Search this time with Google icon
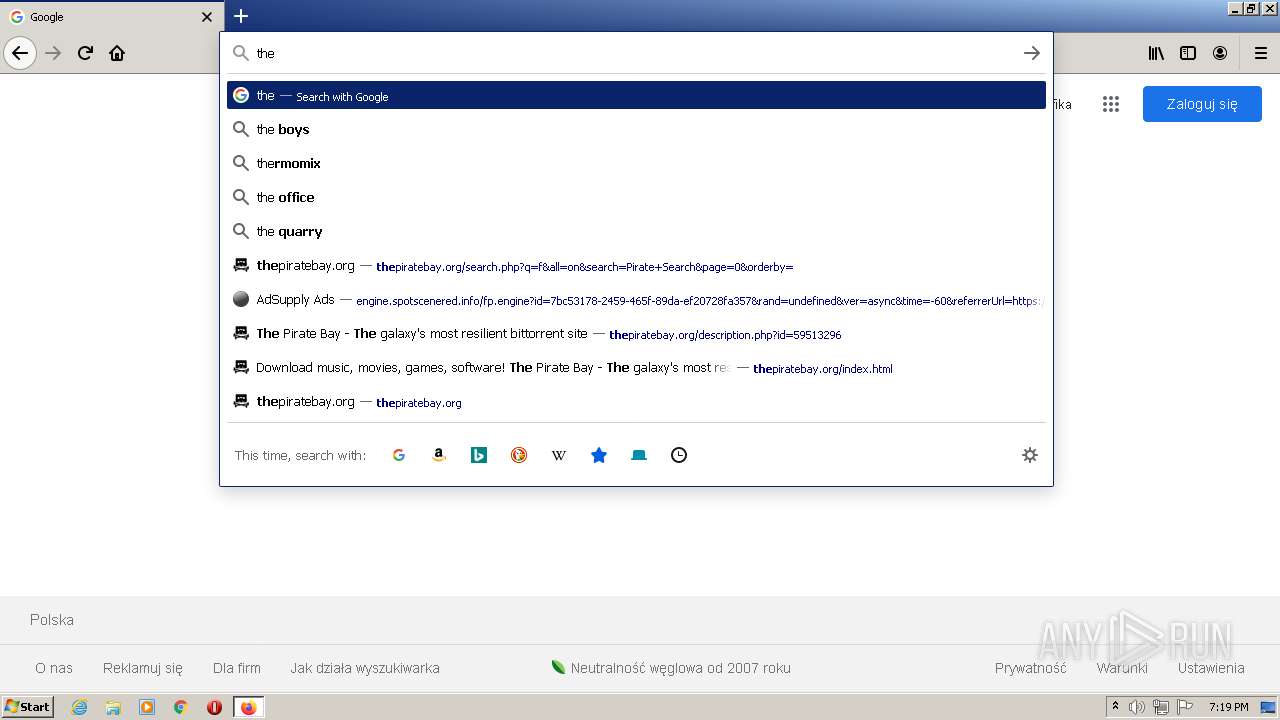 click(x=399, y=455)
